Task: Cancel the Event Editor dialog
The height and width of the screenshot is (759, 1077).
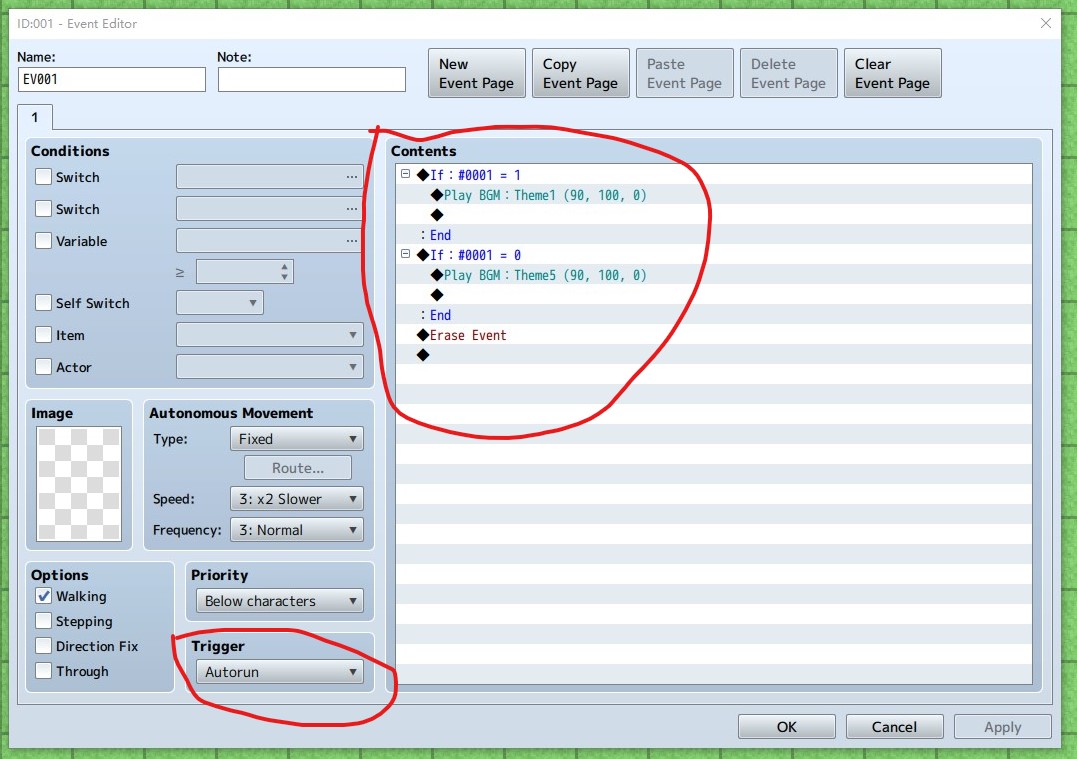Action: [894, 727]
